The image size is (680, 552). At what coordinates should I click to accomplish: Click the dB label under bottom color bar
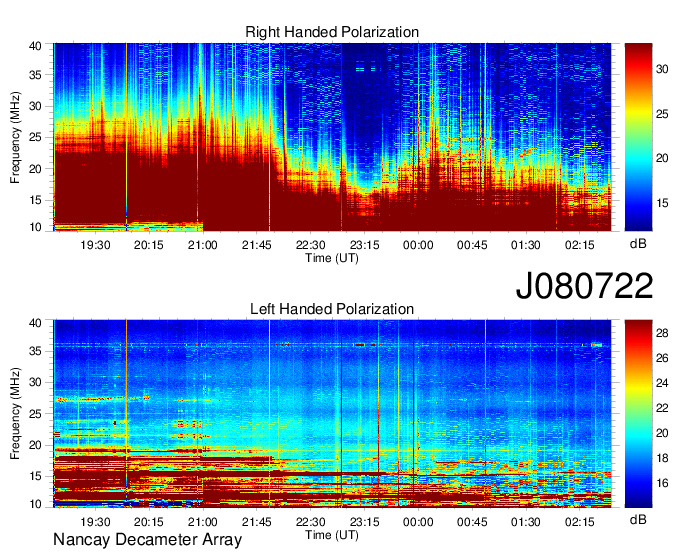tap(638, 519)
